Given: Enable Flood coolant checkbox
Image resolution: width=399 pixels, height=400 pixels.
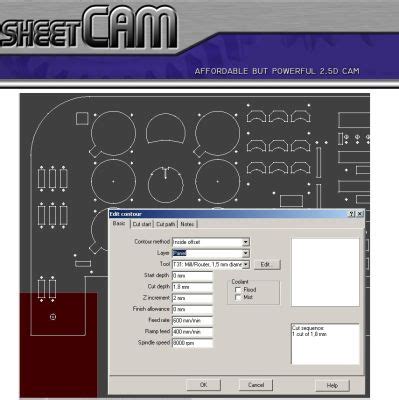Looking at the screenshot, I should tap(238, 290).
